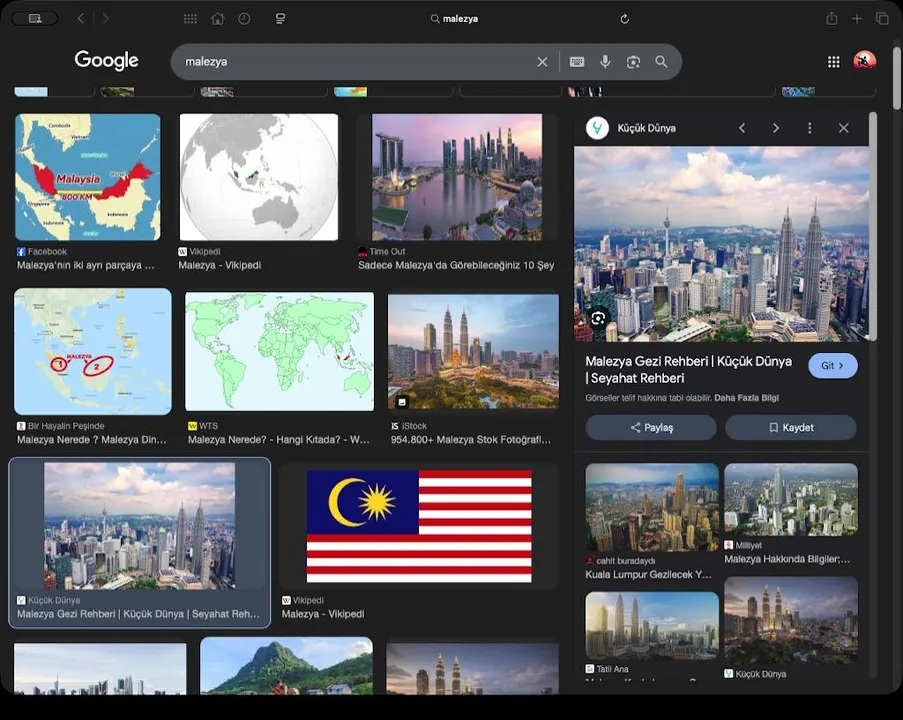Open the Time Out skyline thumbnail
Image resolution: width=903 pixels, height=720 pixels.
[x=457, y=177]
